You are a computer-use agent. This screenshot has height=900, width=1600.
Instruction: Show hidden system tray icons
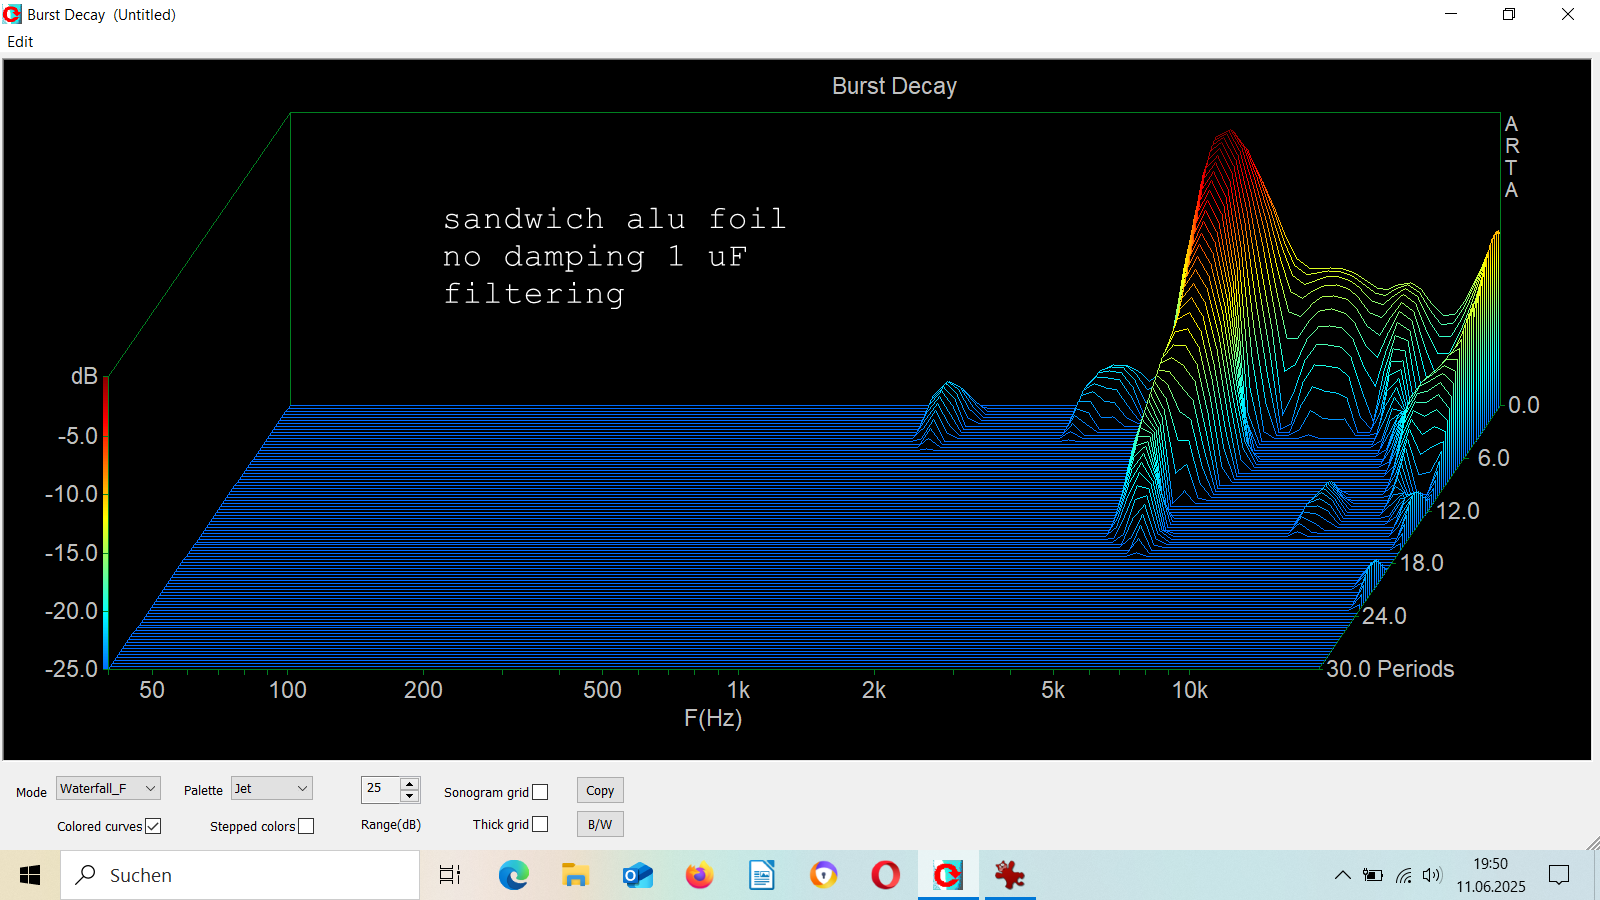point(1342,875)
